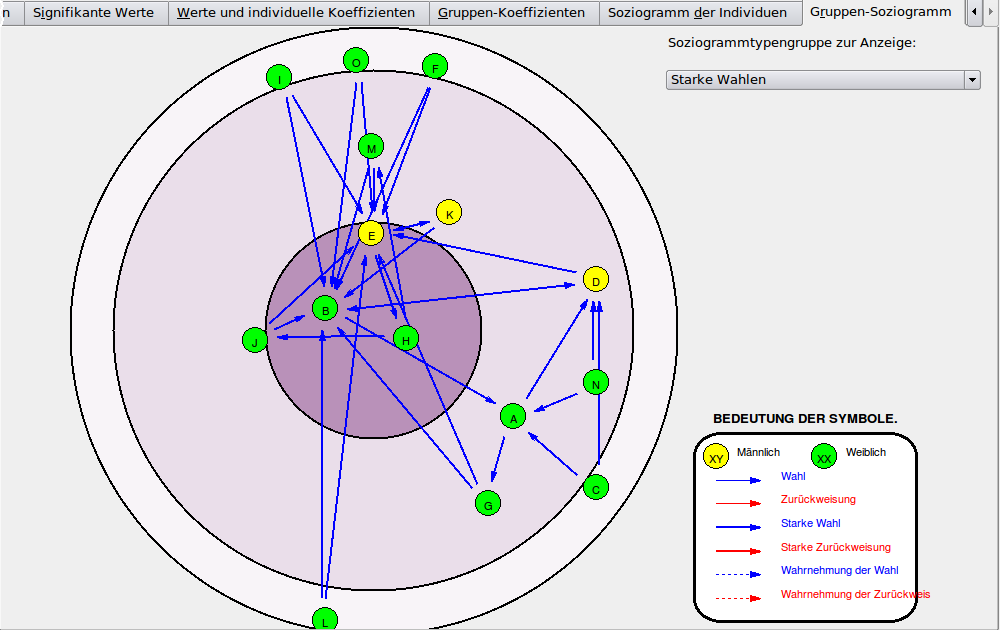Screen dimensions: 1000x630
Task: Click the Männlich XY legend symbol
Action: [x=716, y=457]
